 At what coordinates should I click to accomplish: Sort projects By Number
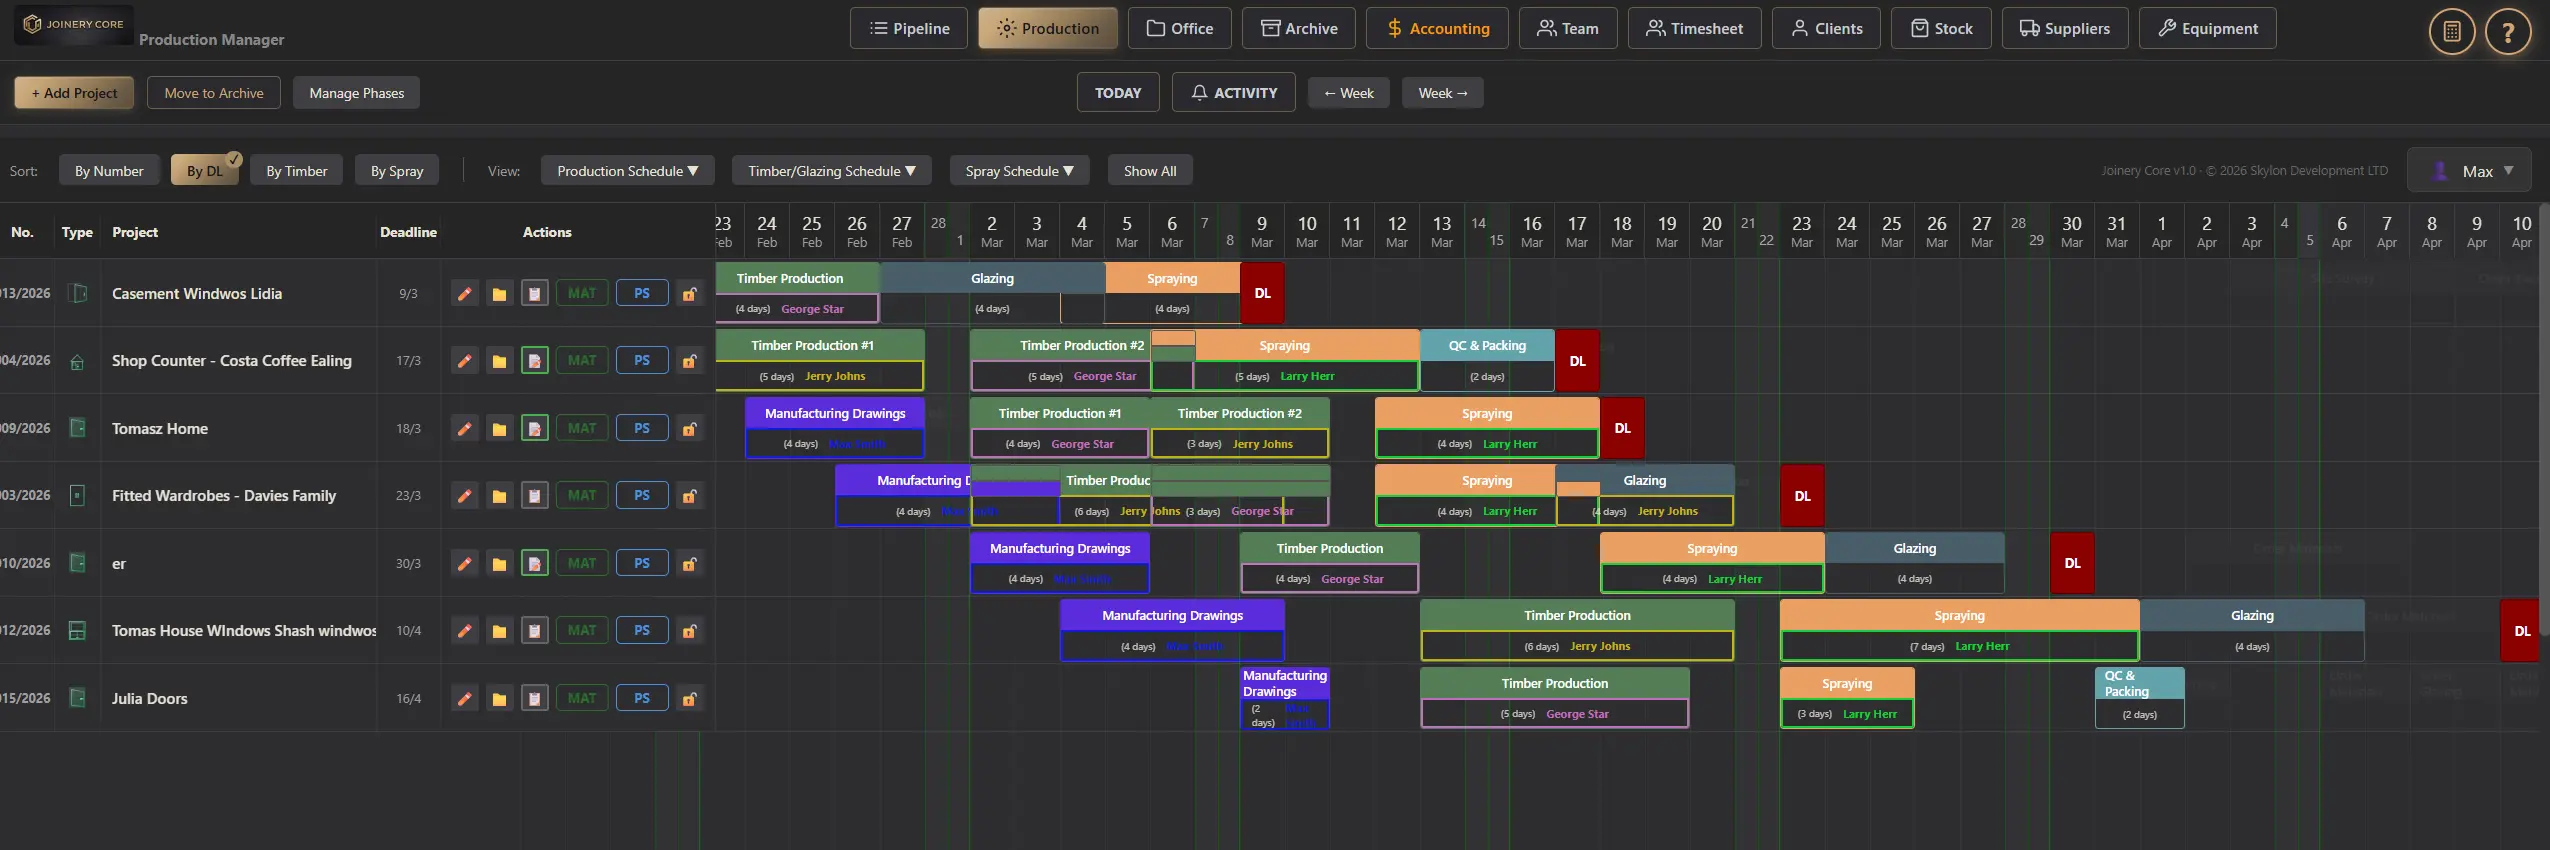point(109,171)
